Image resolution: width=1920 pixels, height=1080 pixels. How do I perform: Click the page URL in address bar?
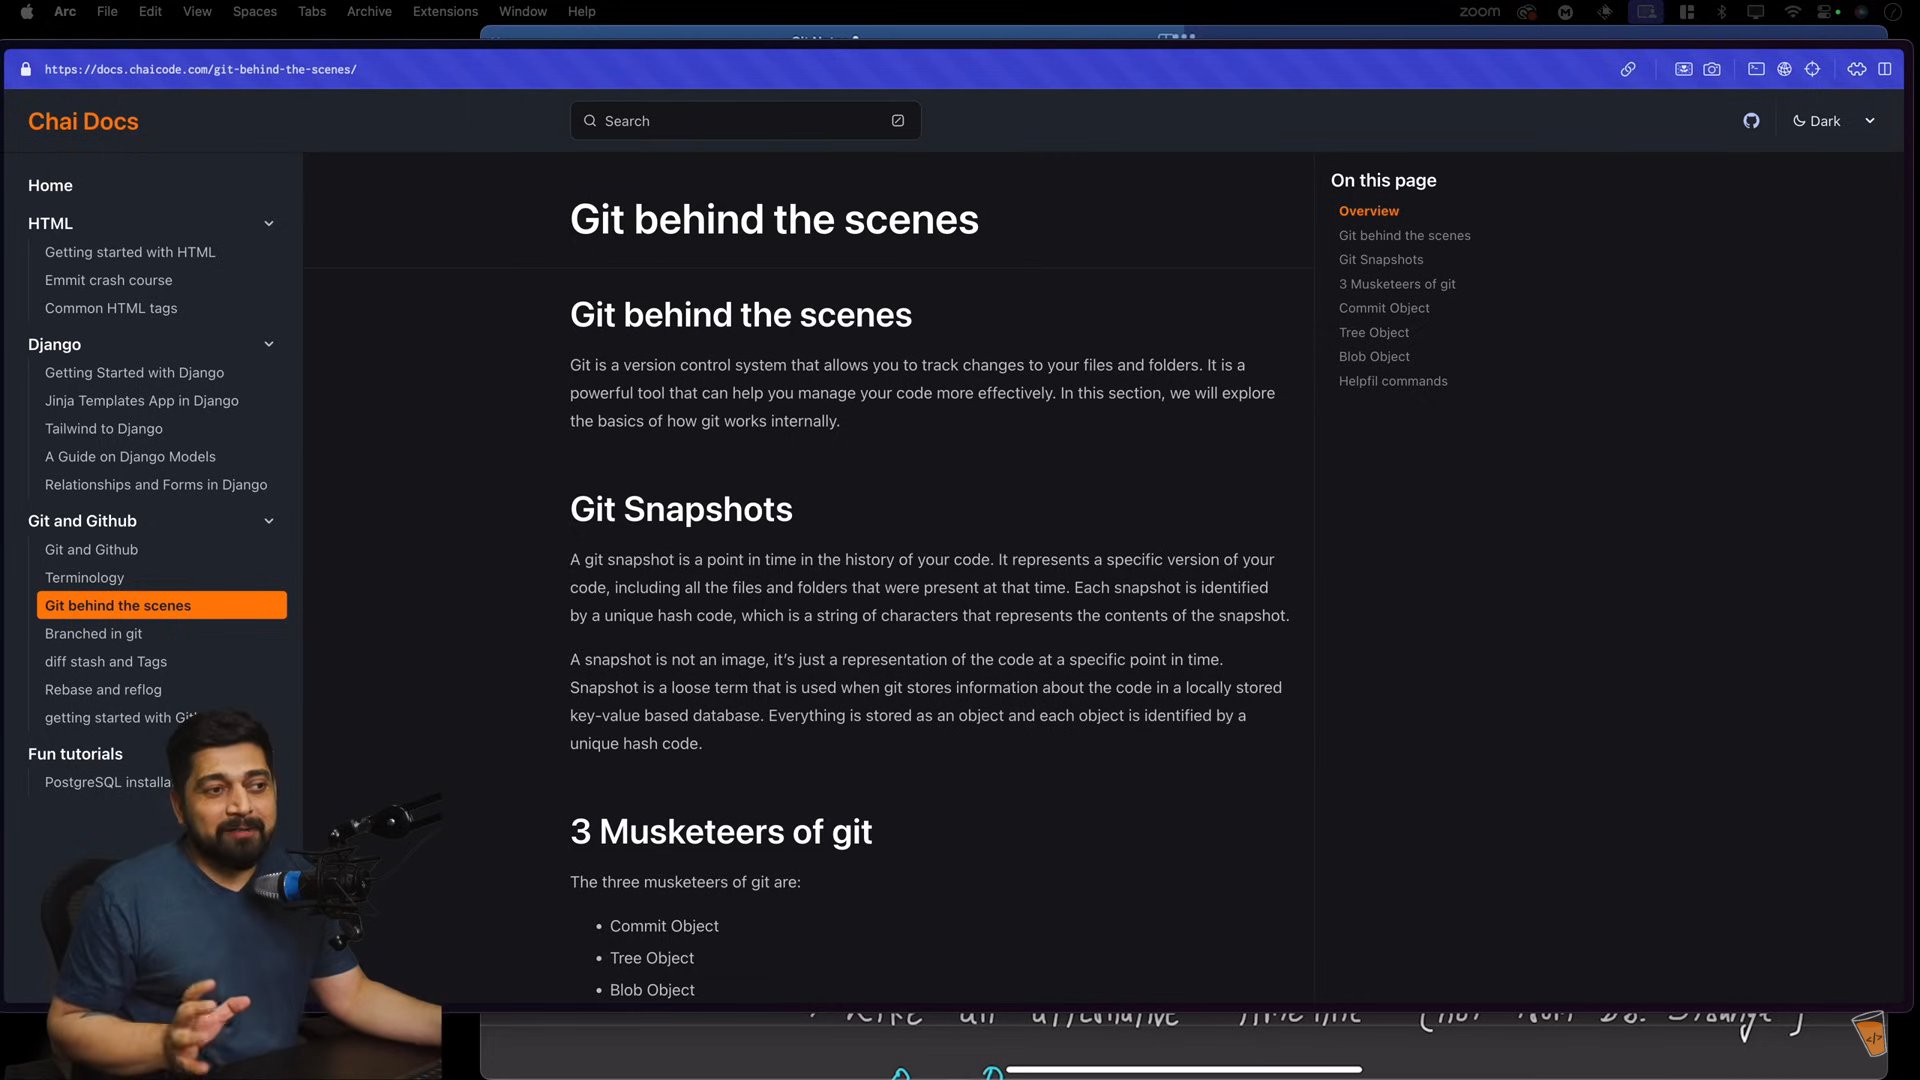click(200, 70)
